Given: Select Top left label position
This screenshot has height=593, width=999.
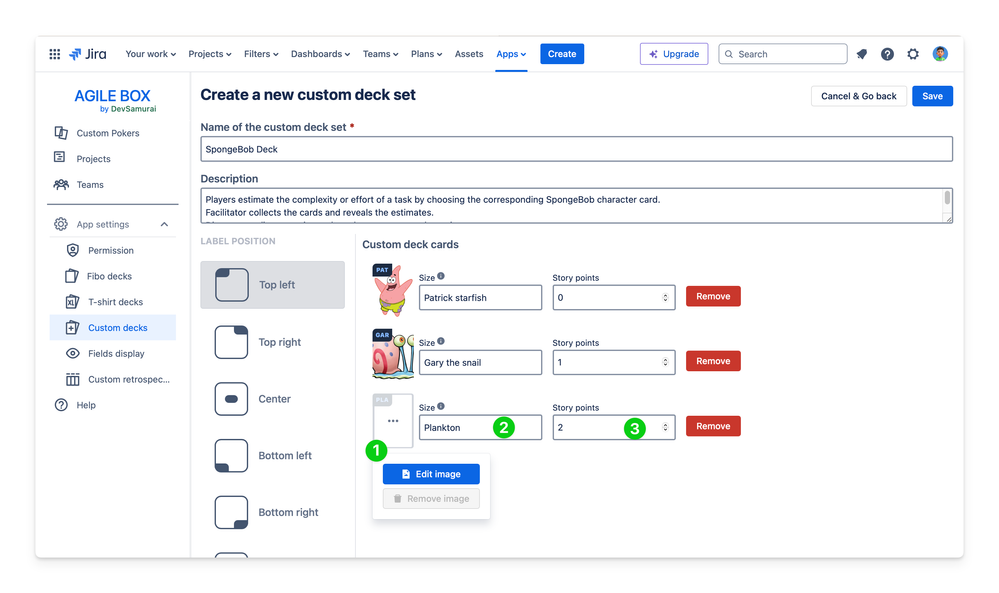Looking at the screenshot, I should coord(273,285).
